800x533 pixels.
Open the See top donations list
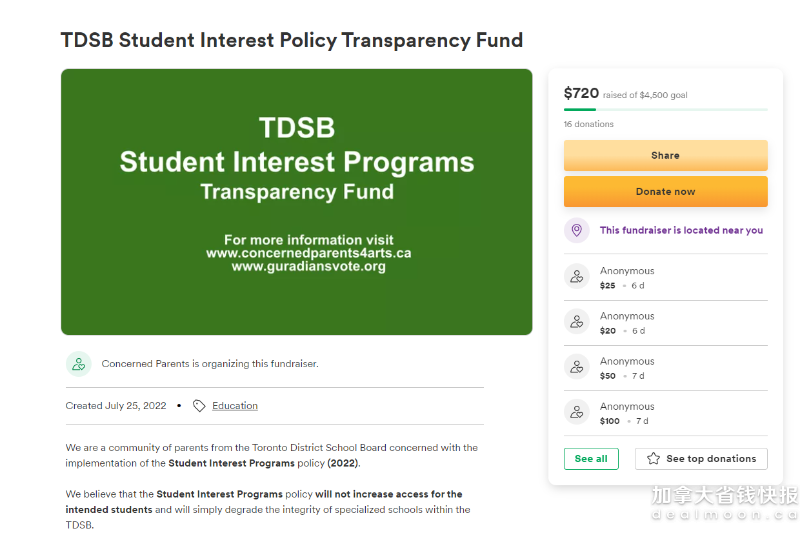tap(701, 459)
